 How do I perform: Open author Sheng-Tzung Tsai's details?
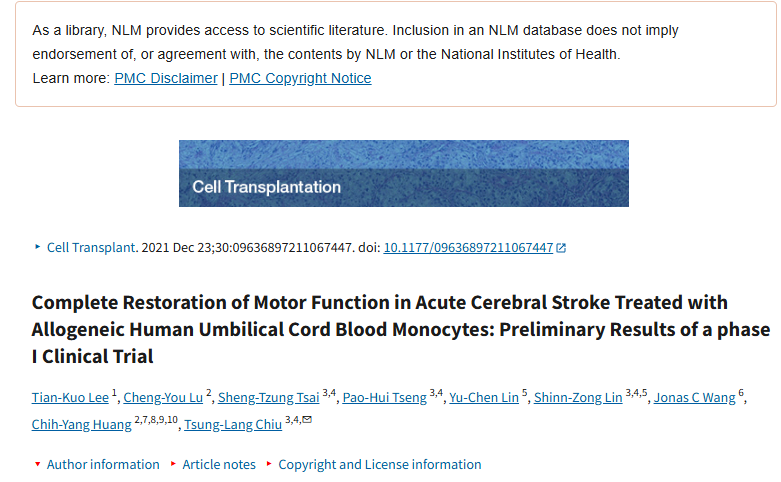(x=268, y=398)
